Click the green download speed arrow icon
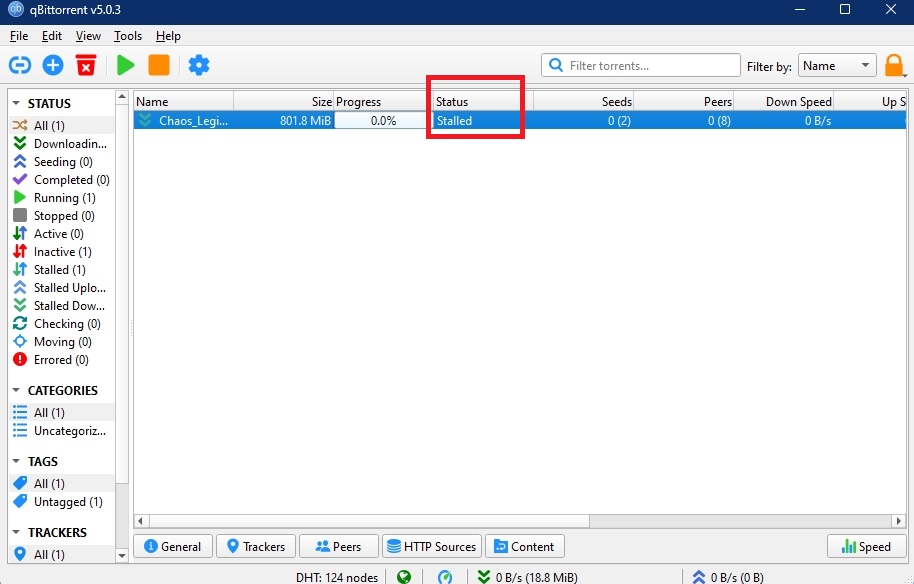 click(484, 577)
